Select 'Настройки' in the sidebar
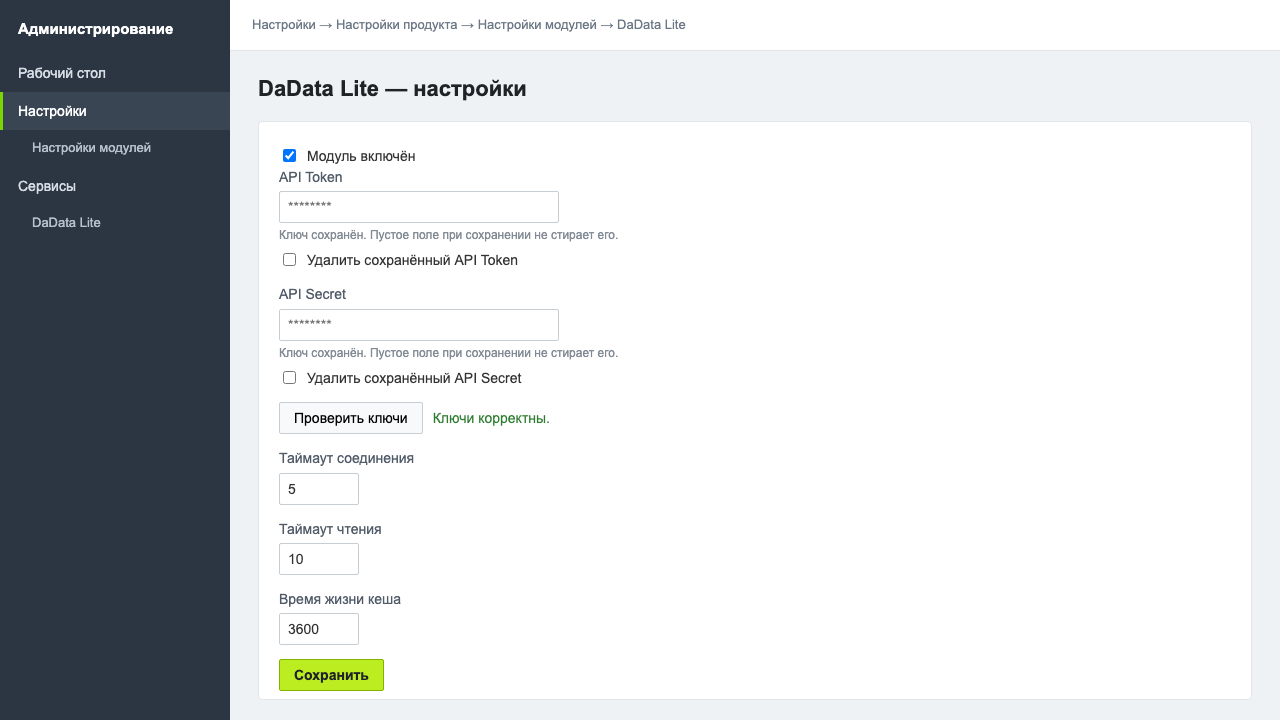Viewport: 1280px width, 720px height. pos(115,111)
